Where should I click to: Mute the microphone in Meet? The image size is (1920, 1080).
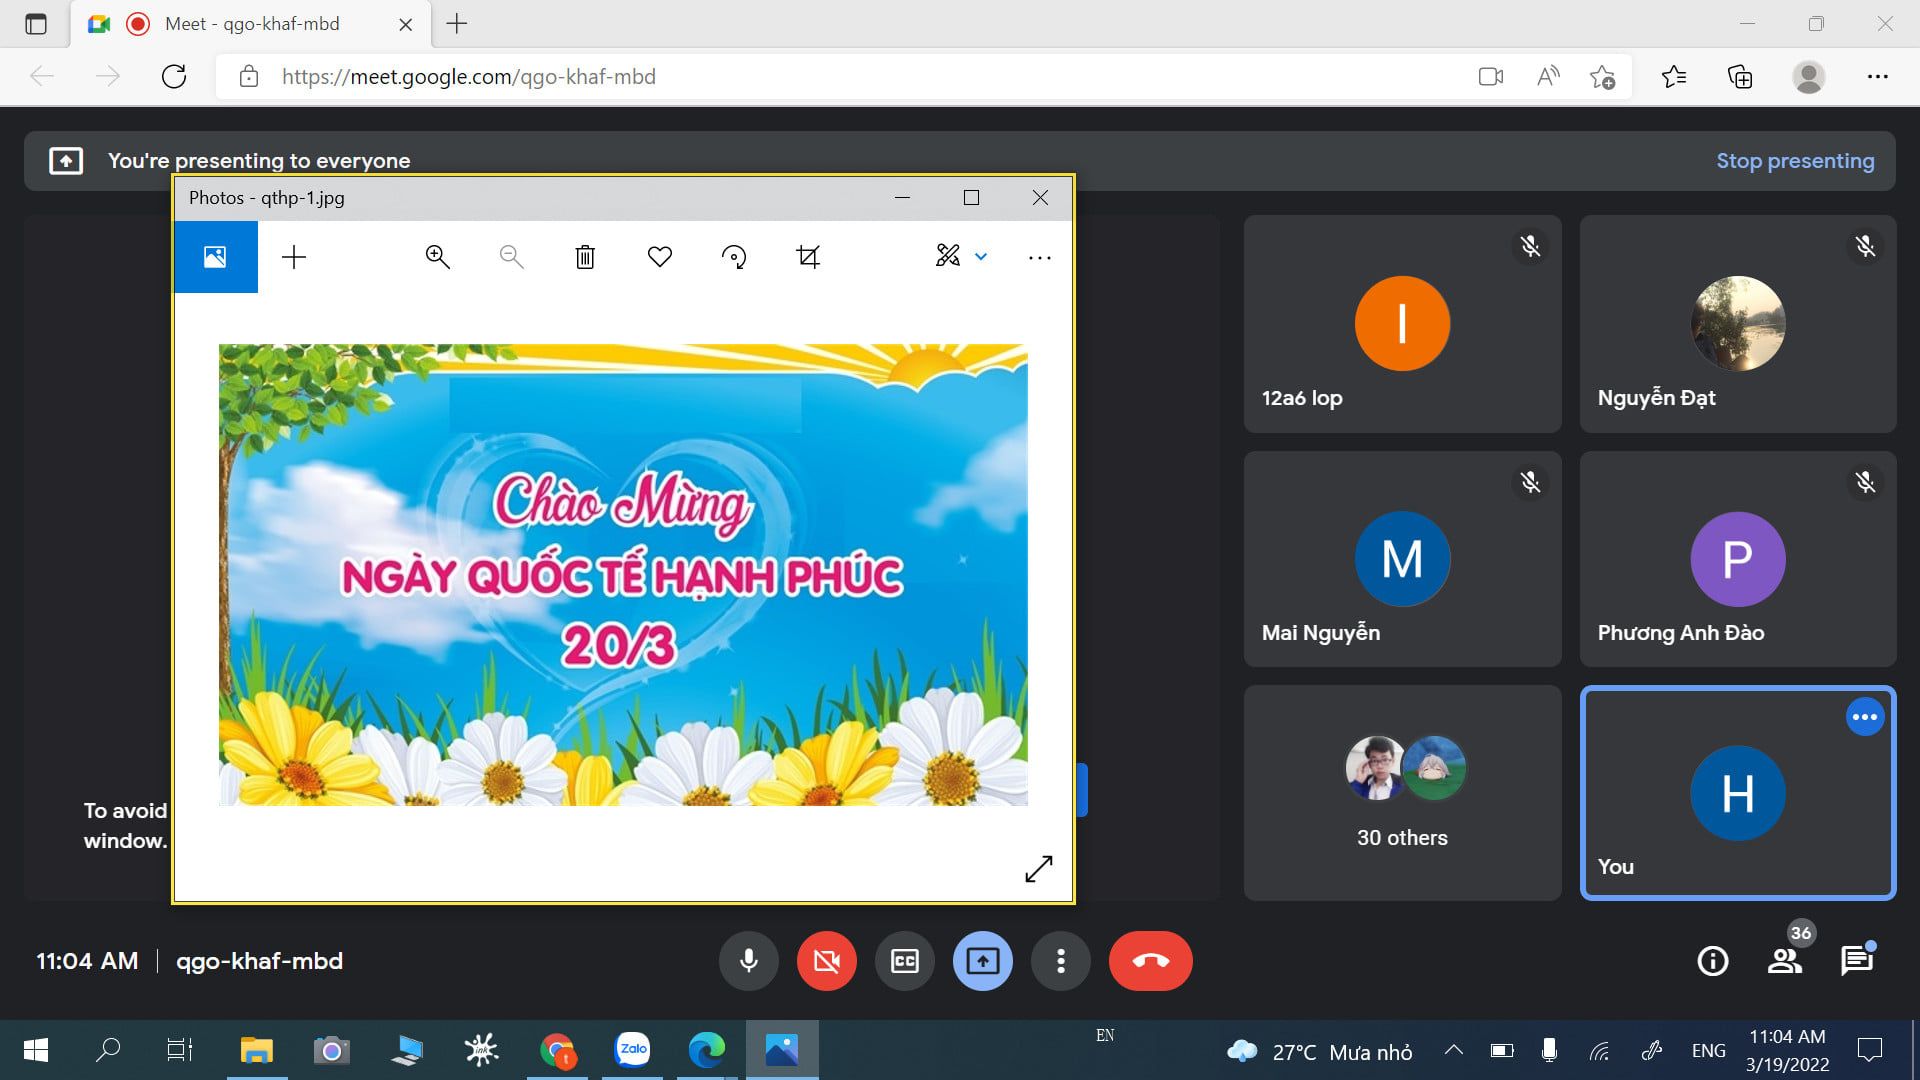(748, 961)
